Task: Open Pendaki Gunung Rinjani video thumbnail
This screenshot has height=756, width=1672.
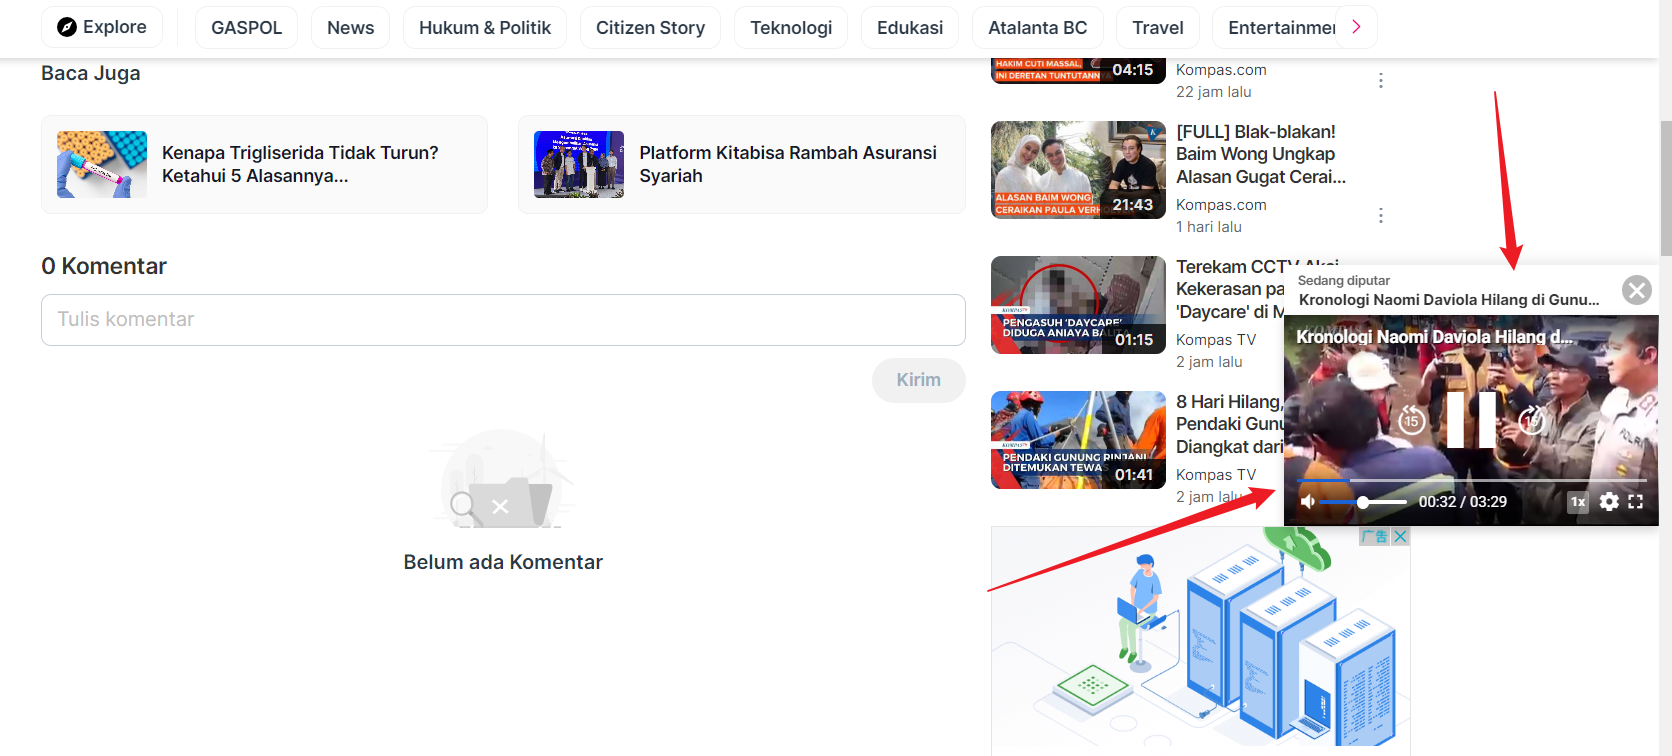Action: 1078,440
